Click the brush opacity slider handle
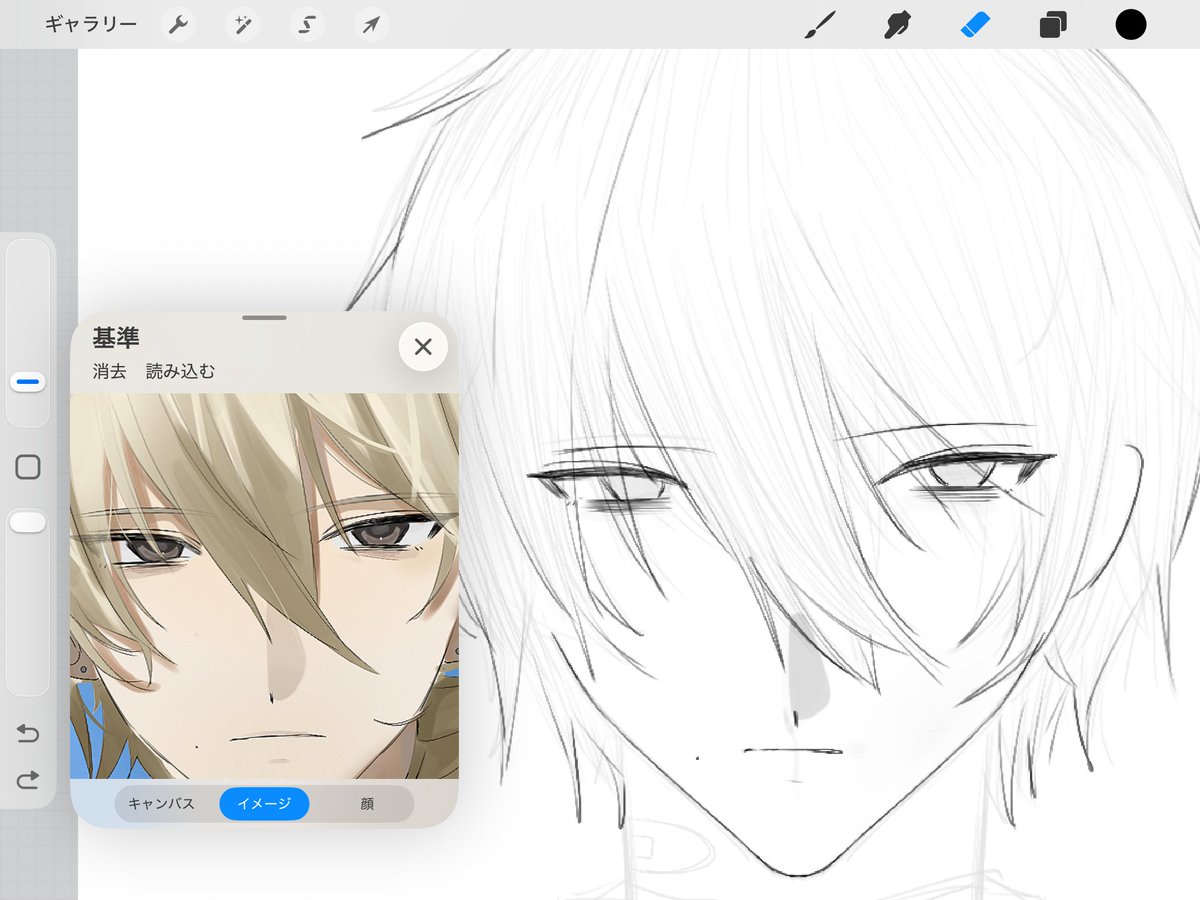The width and height of the screenshot is (1200, 900). coord(28,522)
